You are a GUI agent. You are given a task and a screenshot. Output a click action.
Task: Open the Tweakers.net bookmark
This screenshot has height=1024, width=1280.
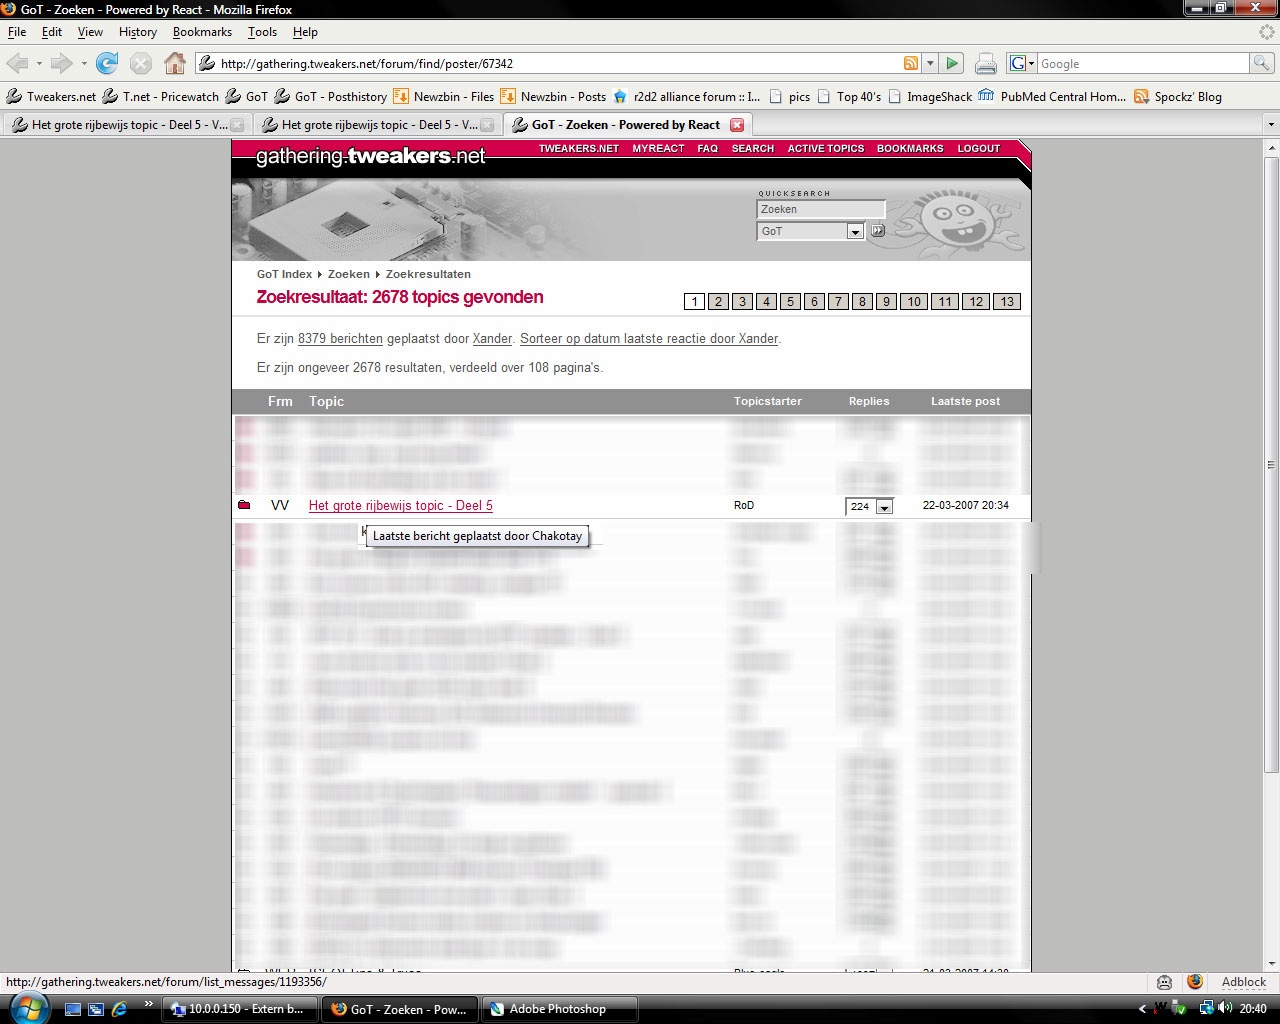coord(51,97)
